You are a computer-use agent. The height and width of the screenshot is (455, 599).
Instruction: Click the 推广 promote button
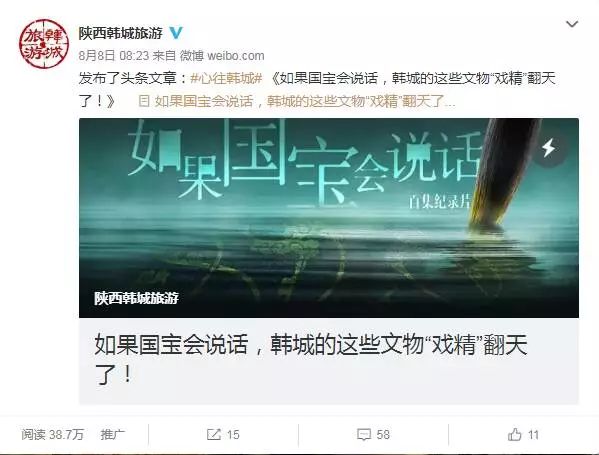pyautogui.click(x=113, y=434)
